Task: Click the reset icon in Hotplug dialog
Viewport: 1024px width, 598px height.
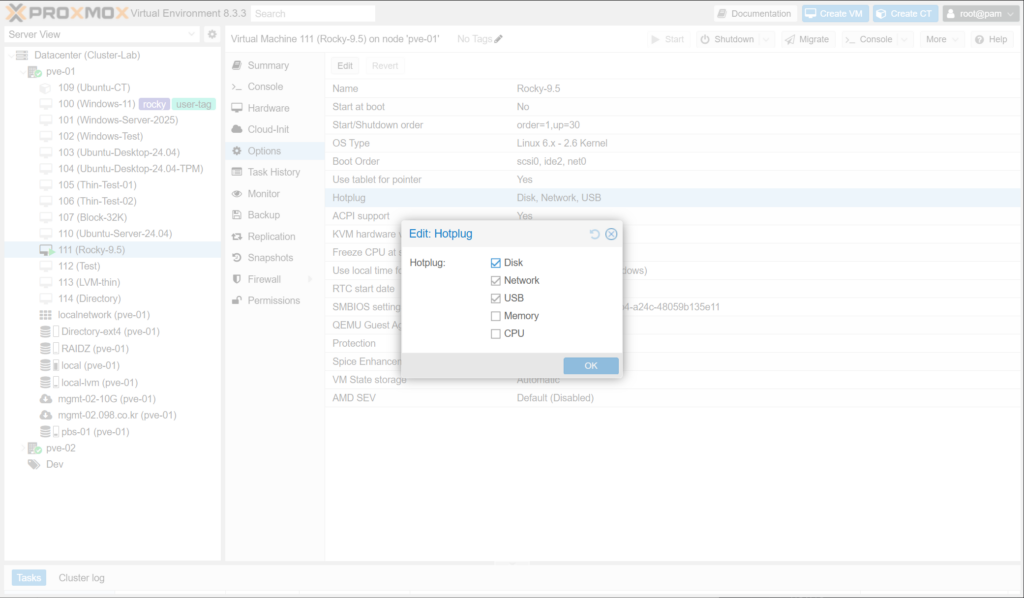Action: [595, 234]
